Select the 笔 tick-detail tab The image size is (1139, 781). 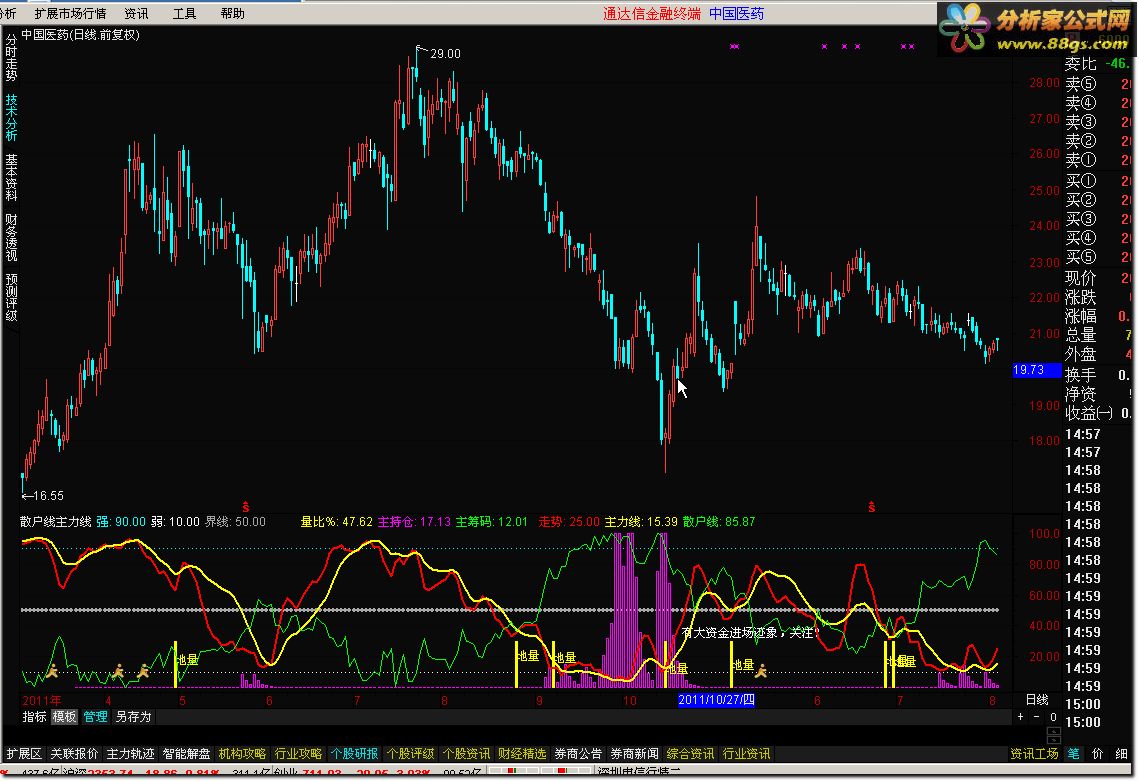point(1073,754)
